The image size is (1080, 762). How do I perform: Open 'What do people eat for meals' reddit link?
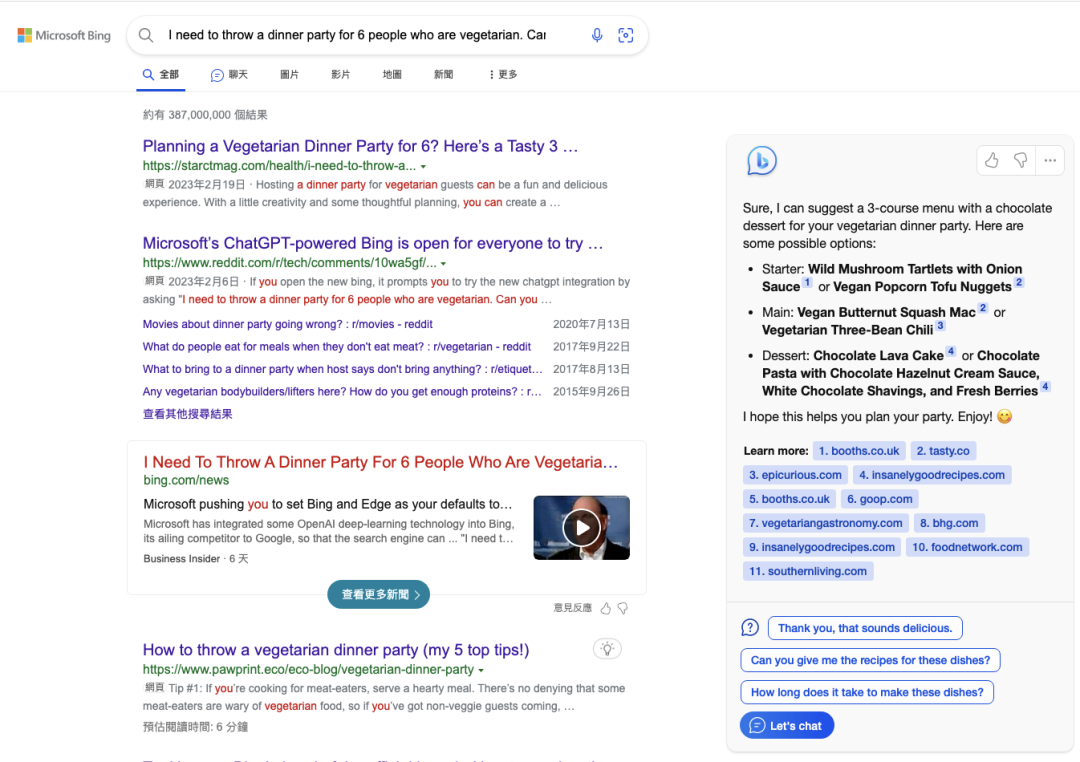click(x=336, y=347)
